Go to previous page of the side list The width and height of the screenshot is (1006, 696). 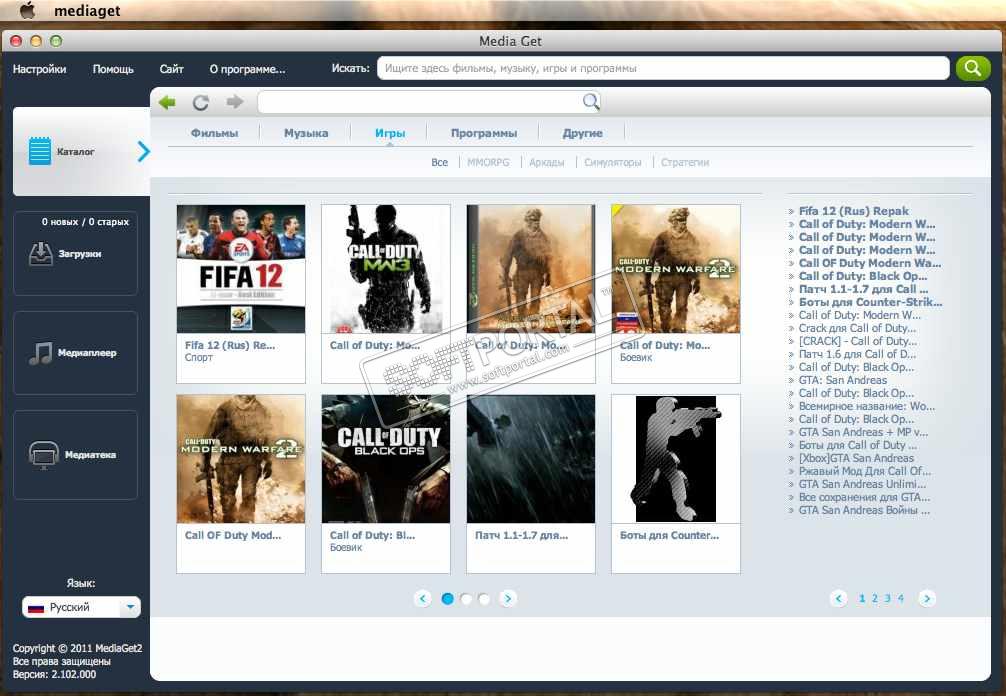pyautogui.click(x=838, y=598)
